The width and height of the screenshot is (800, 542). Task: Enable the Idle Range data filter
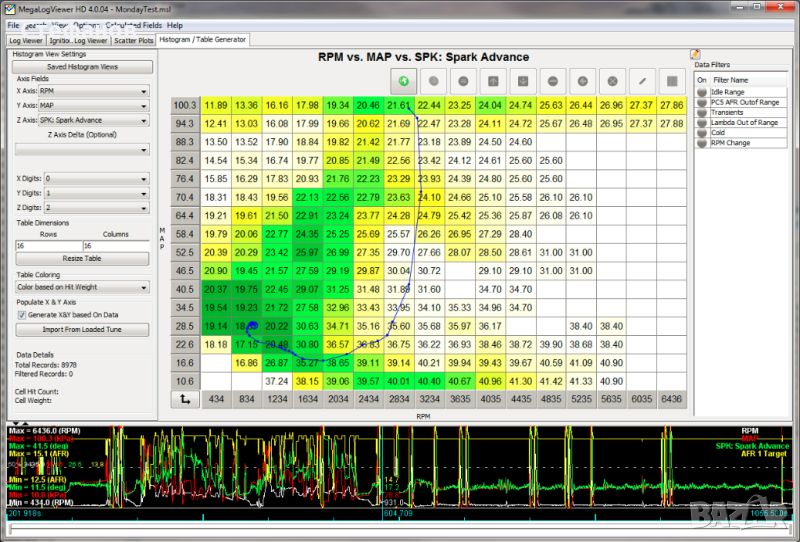[700, 92]
